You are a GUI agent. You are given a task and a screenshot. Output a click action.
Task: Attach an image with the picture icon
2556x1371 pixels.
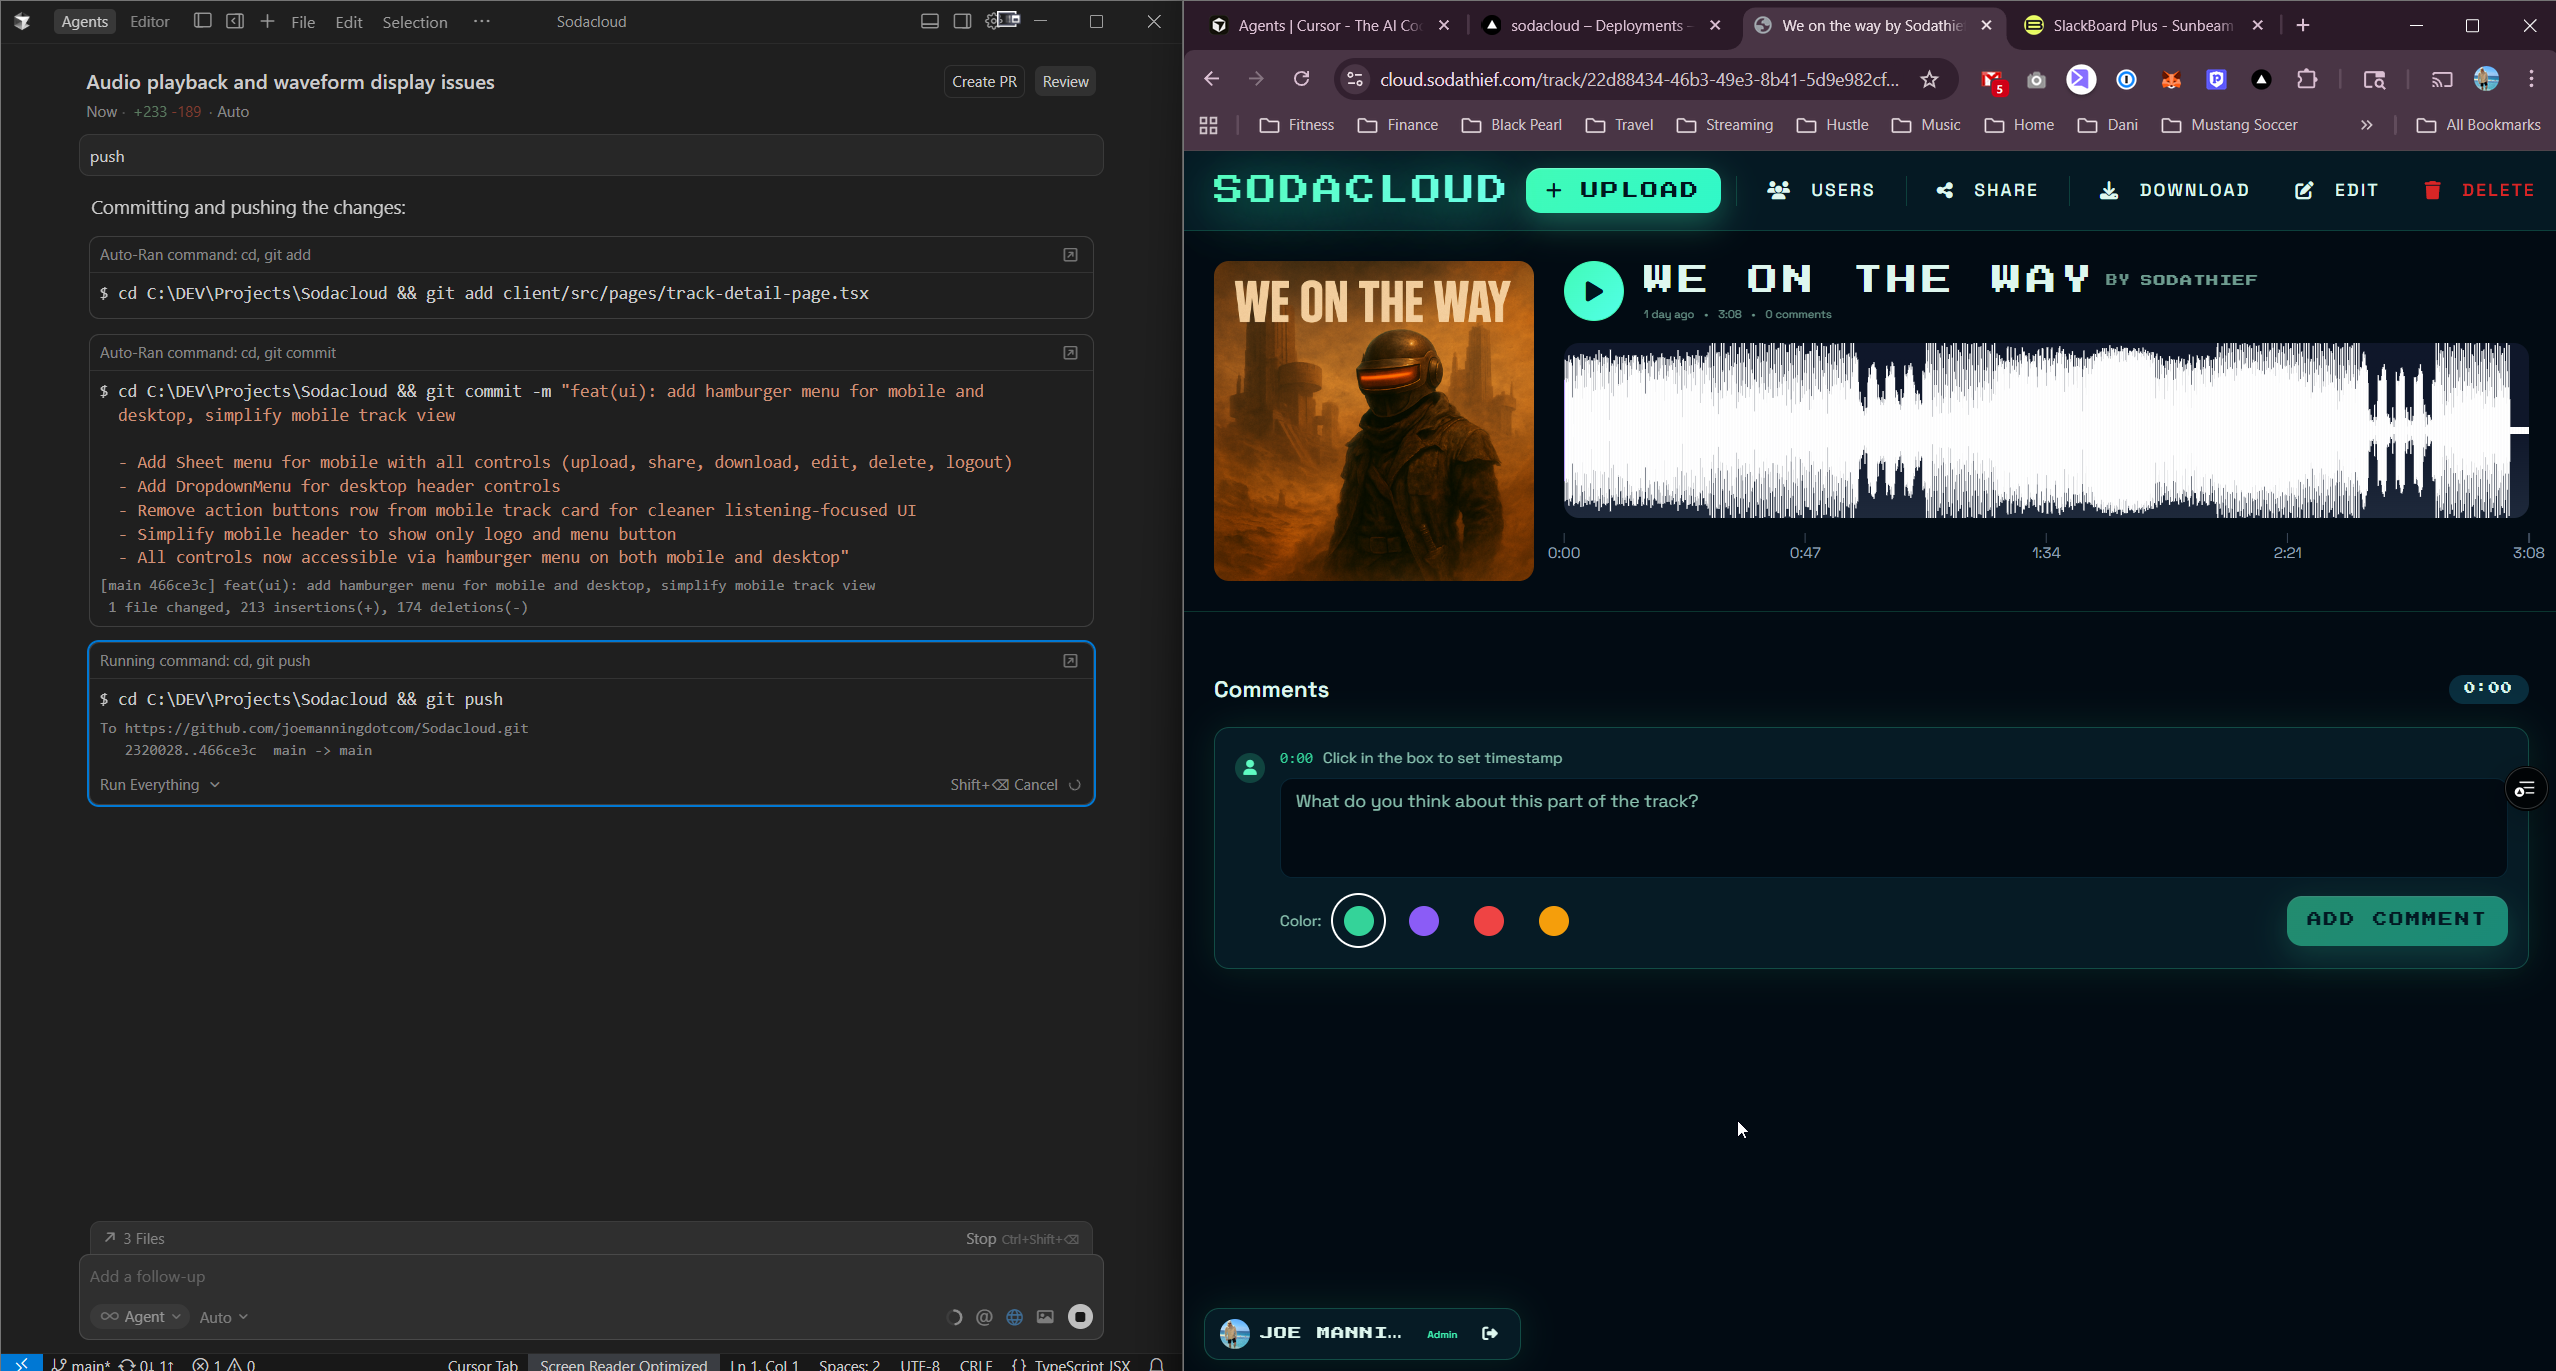click(x=1045, y=1317)
